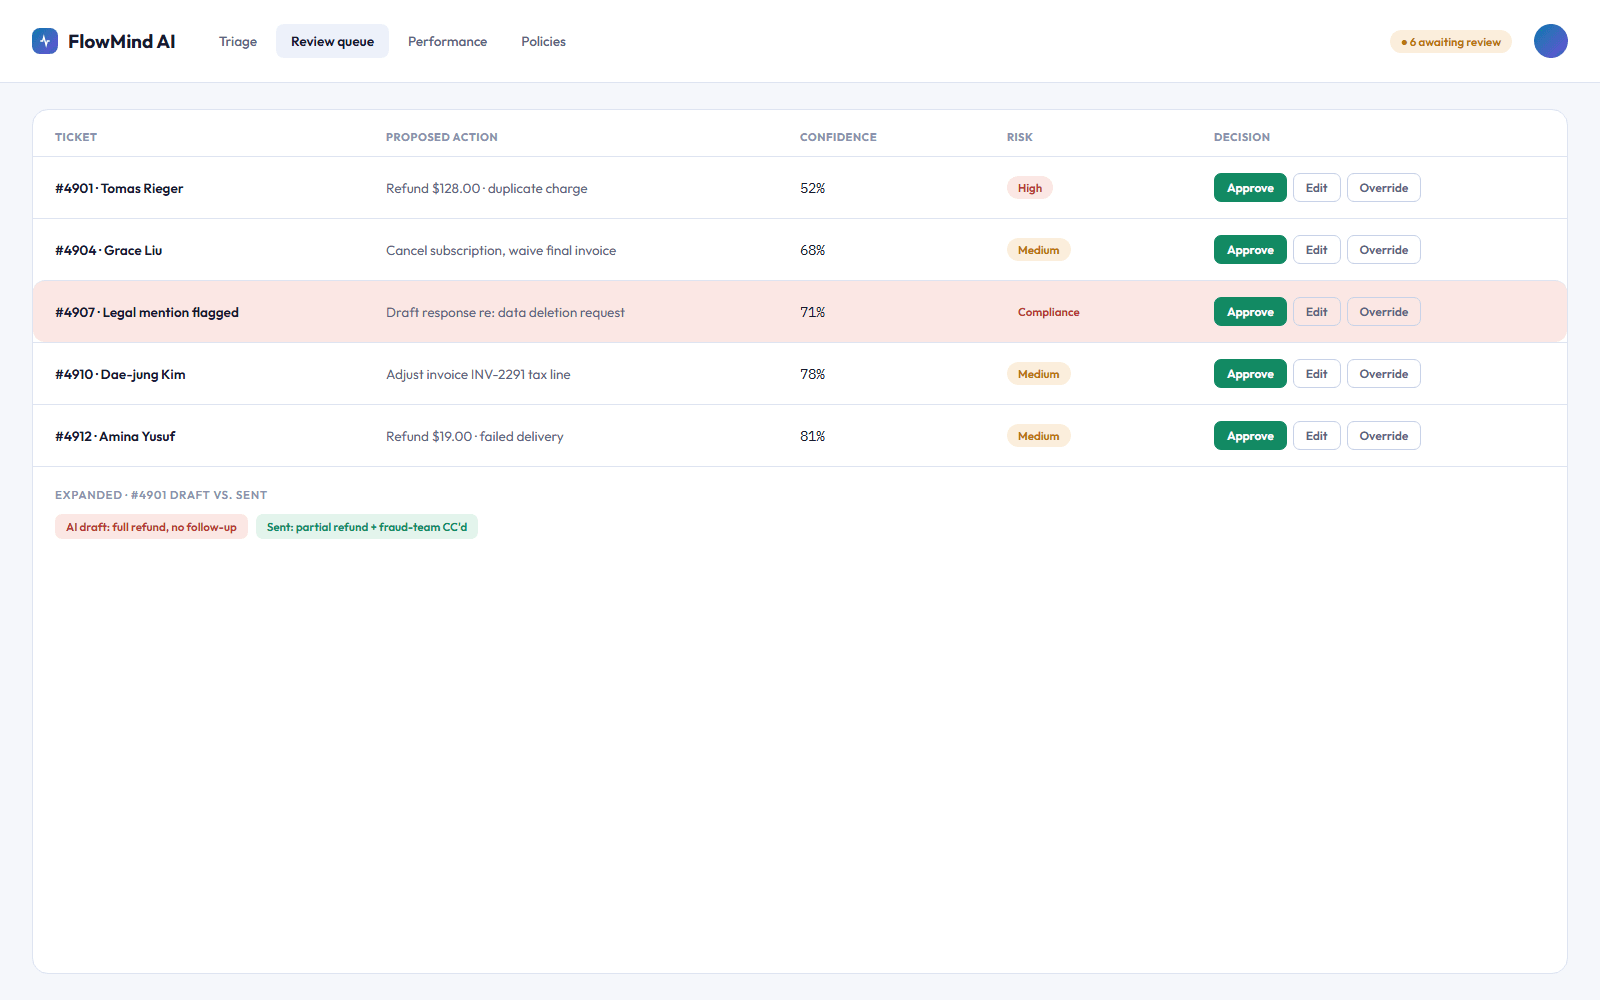This screenshot has height=1000, width=1600.
Task: Edit ticket #4904 proposed action
Action: (x=1316, y=250)
